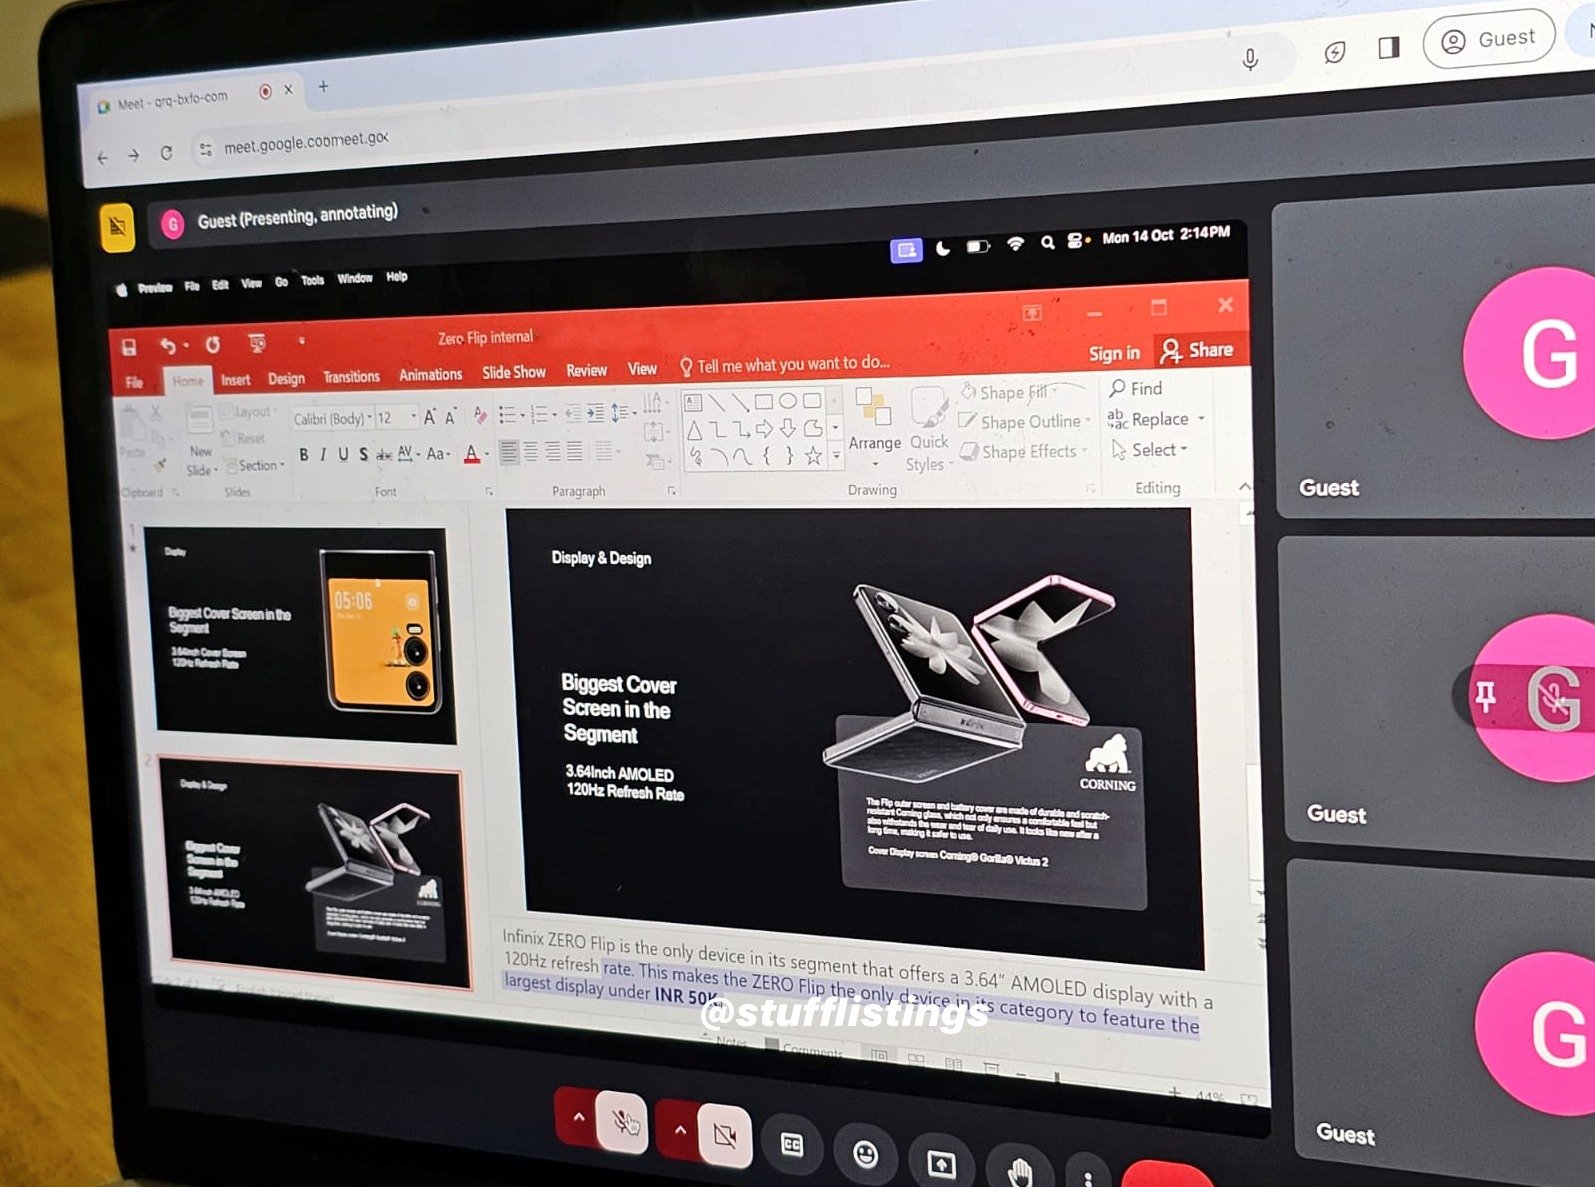Open the Design ribbon tab

pos(286,378)
